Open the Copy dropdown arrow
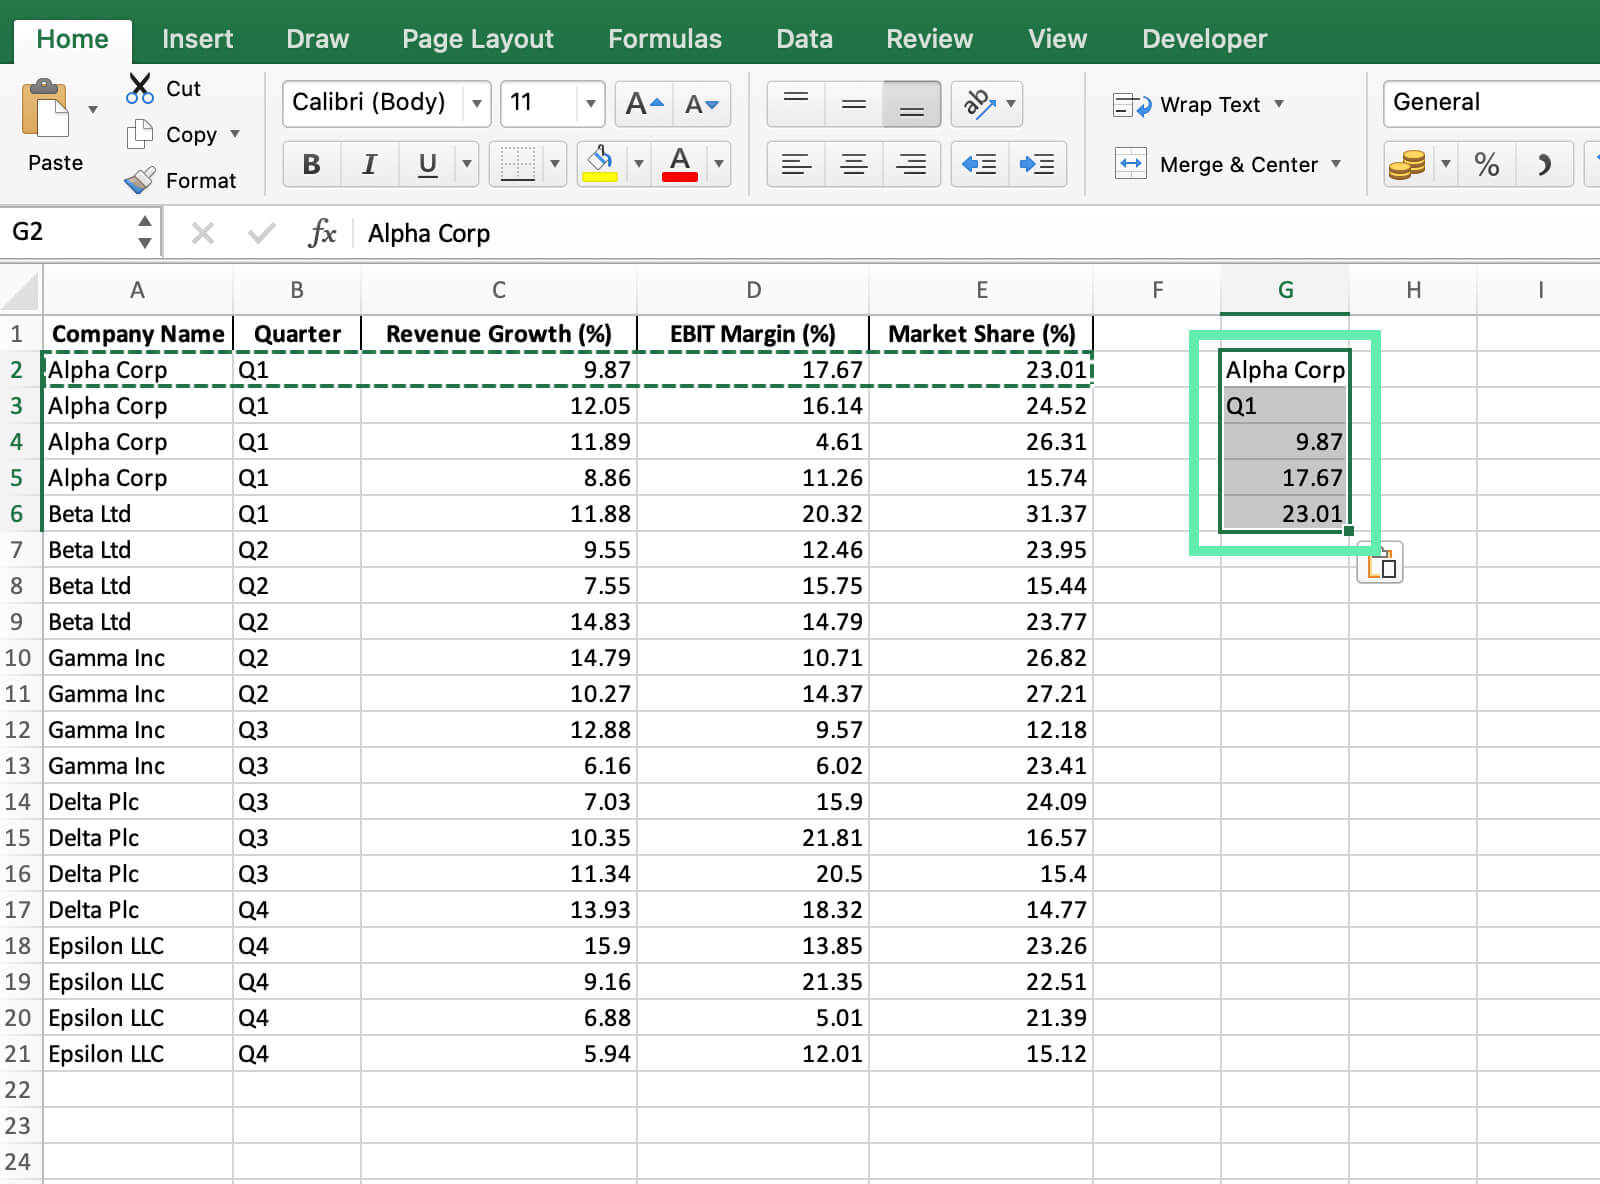 coord(235,133)
